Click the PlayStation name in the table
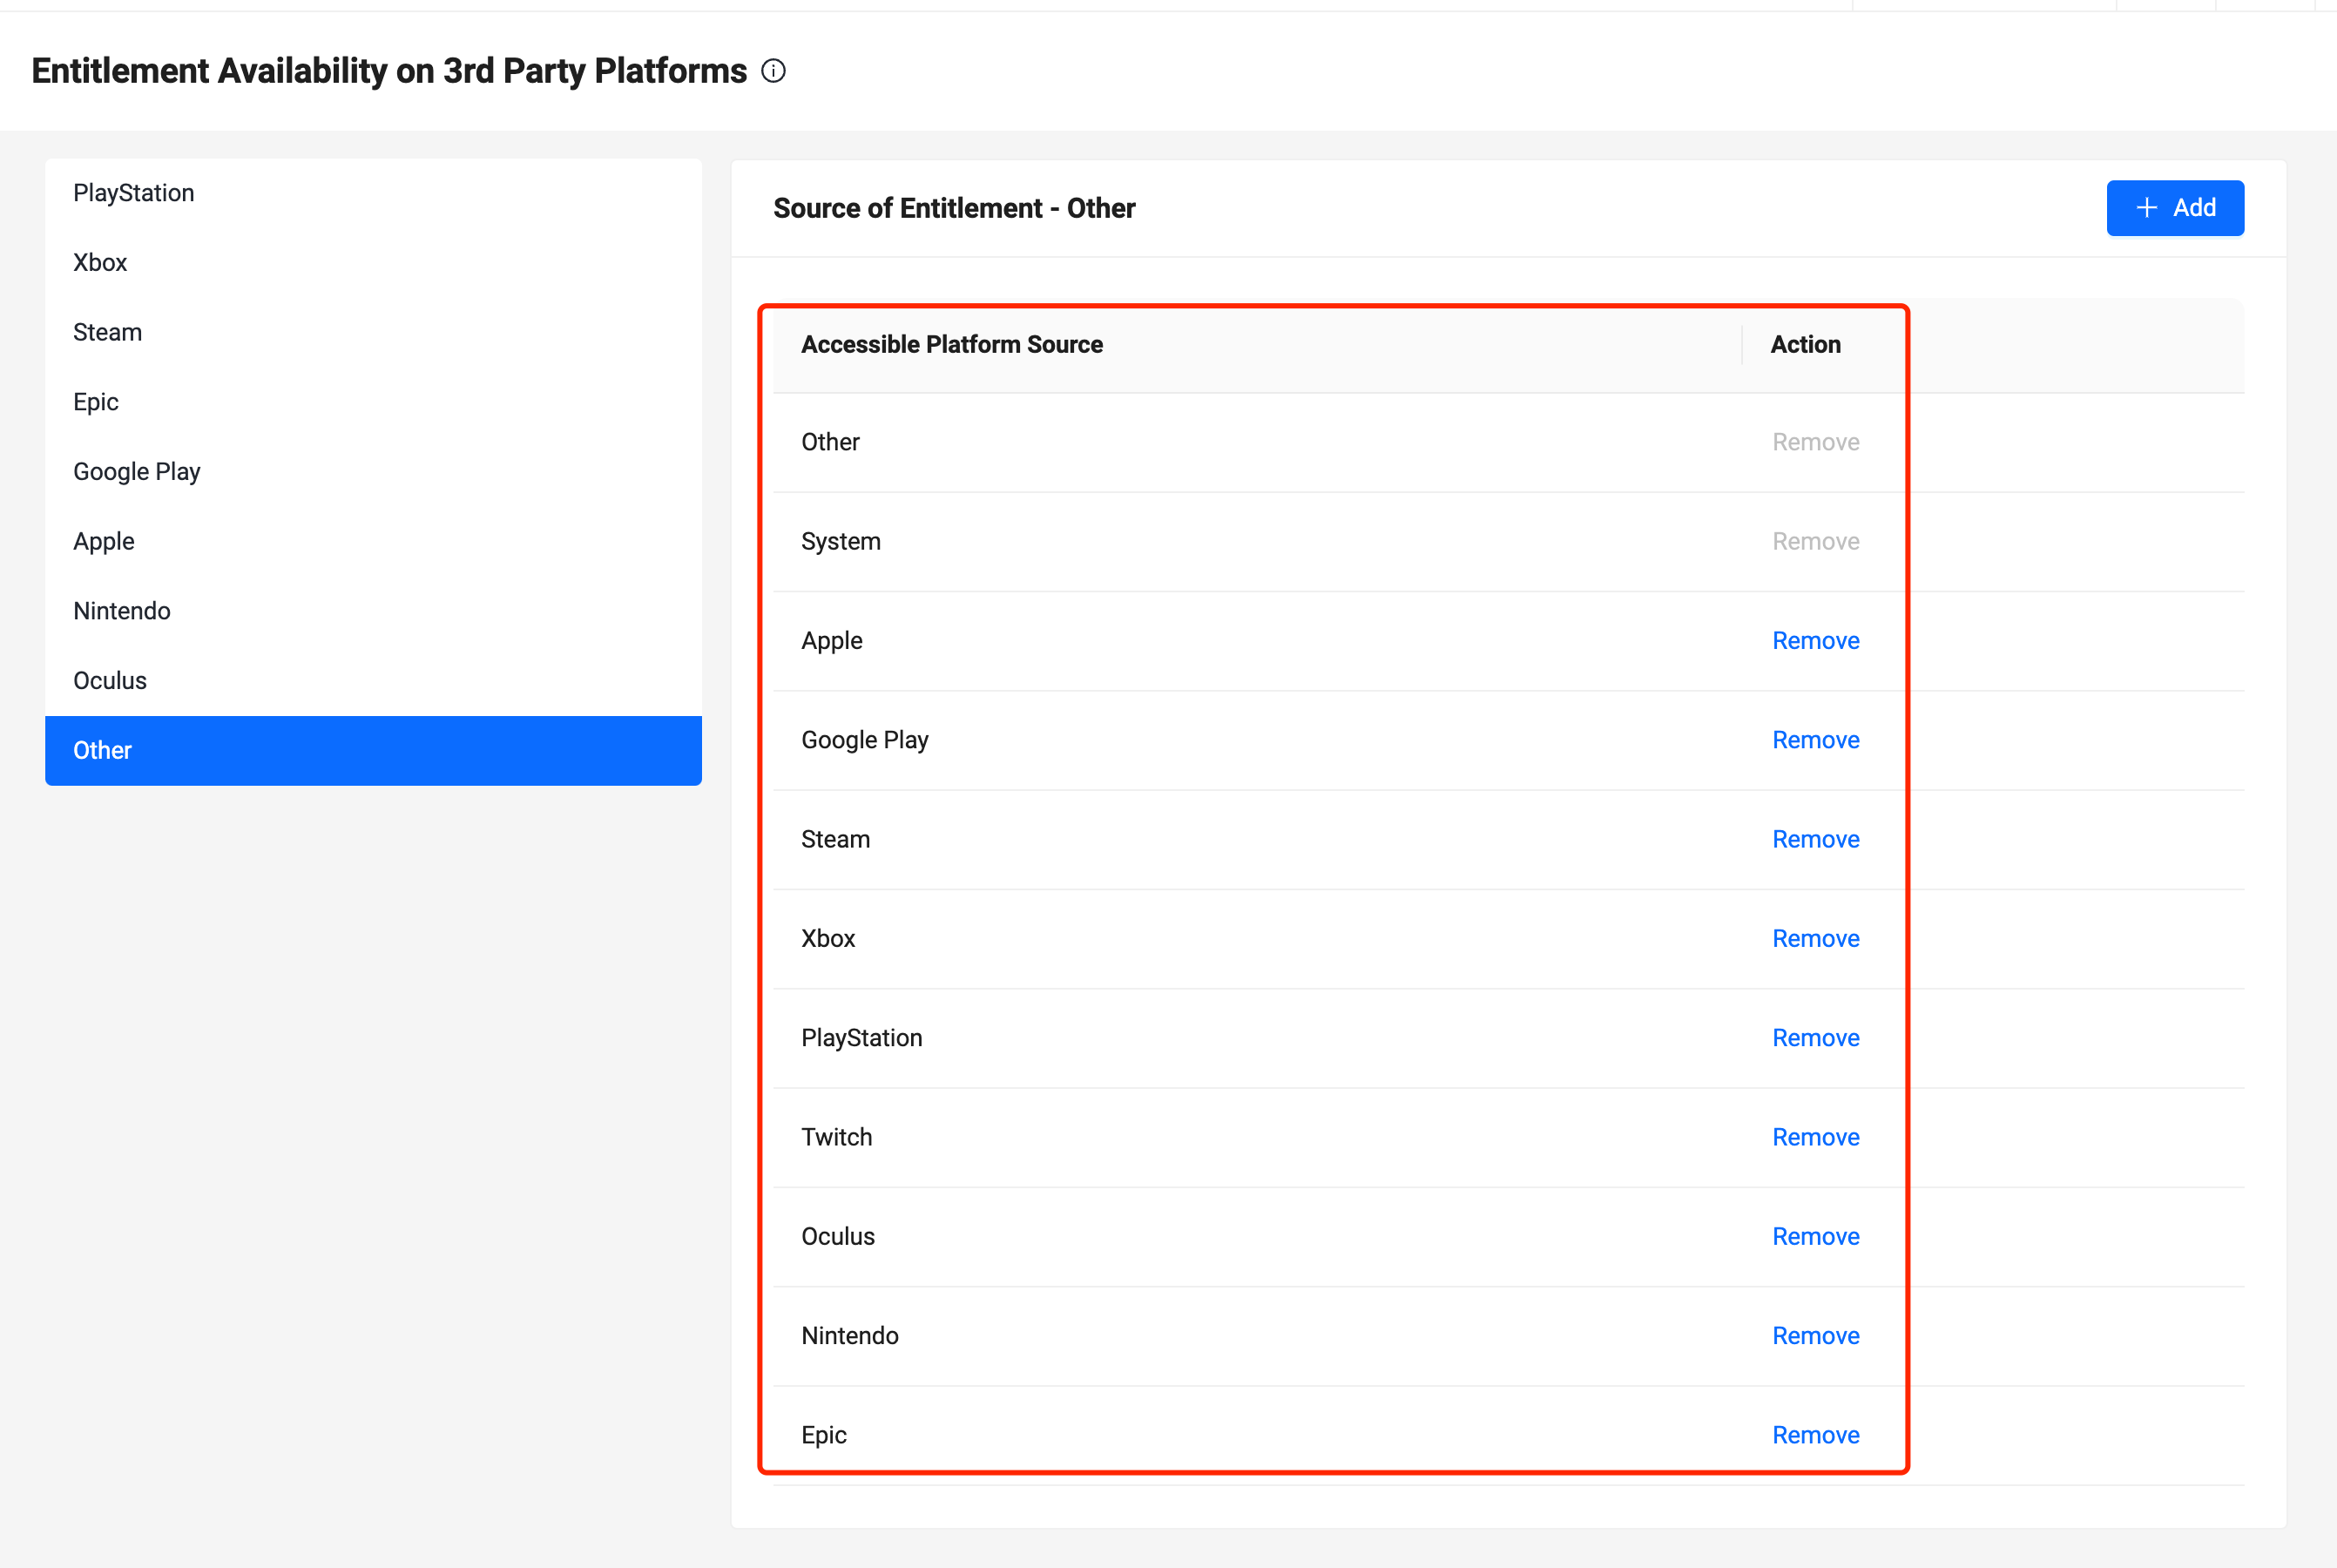 [861, 1038]
